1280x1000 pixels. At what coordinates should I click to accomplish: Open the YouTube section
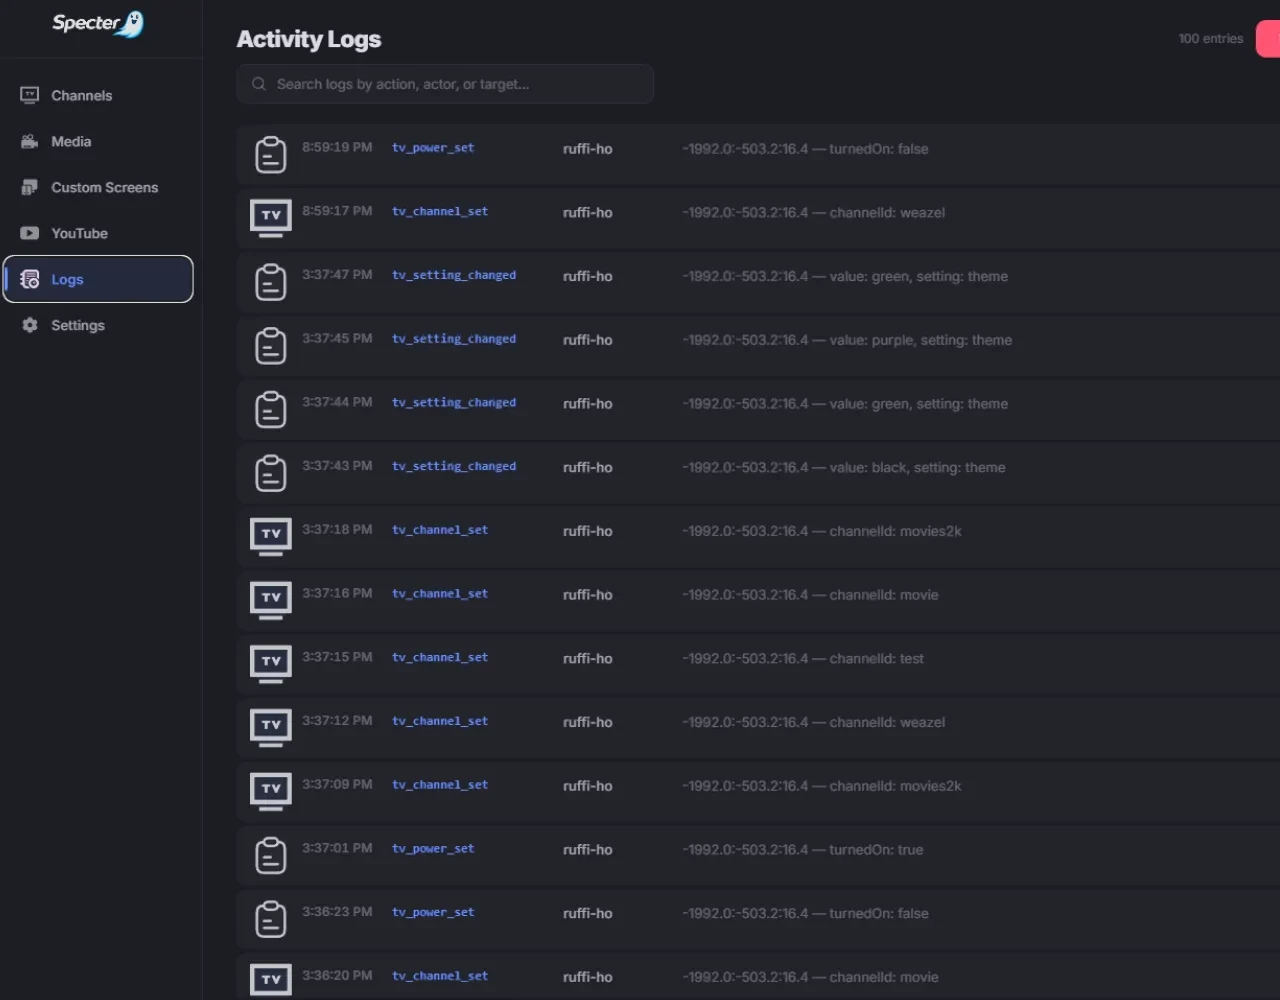click(98, 234)
